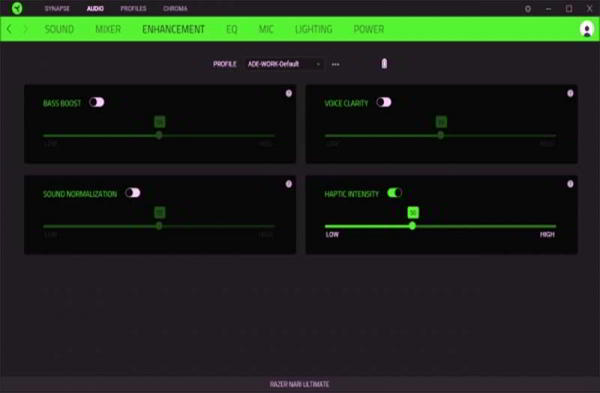Open the CHROMA top menu
600x393 pixels.
pos(175,8)
